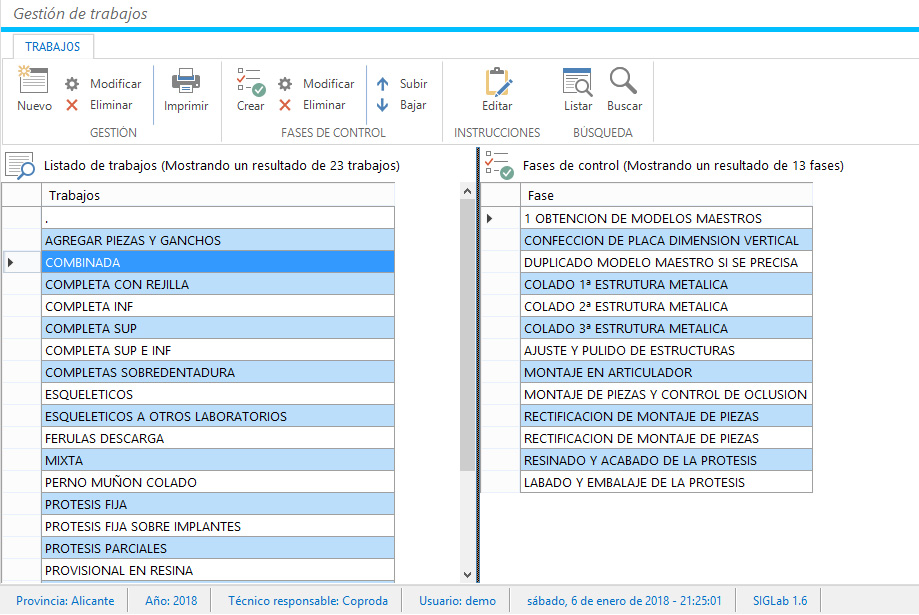Click the Buscar magnifying glass icon

[623, 81]
